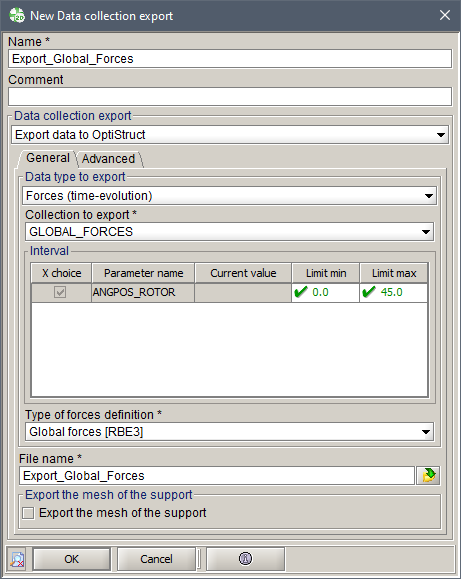The width and height of the screenshot is (461, 579).
Task: Expand the Global forces [RBE3] dropdown
Action: 229,432
